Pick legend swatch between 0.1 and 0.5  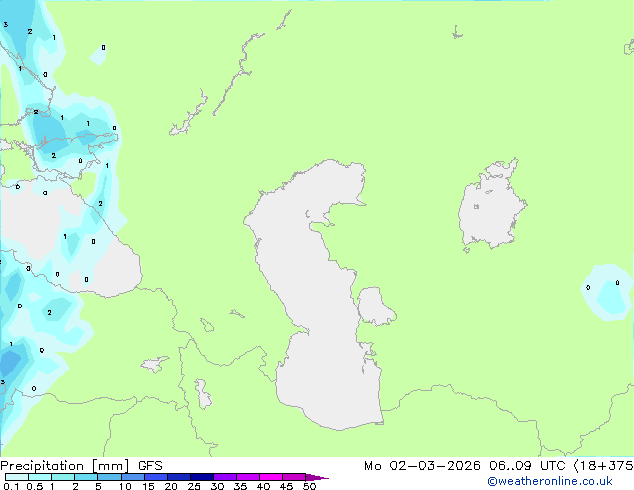click(17, 477)
